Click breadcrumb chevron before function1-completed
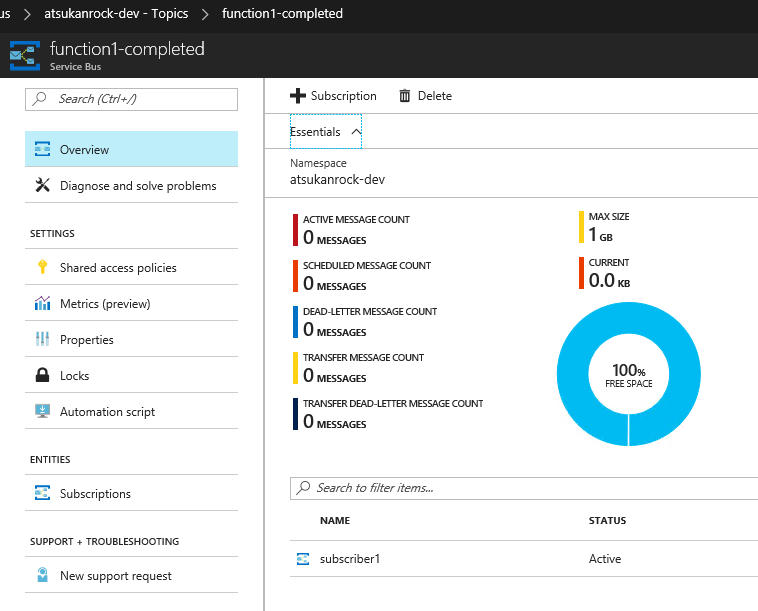Screen dimensions: 758x611 [x=205, y=14]
